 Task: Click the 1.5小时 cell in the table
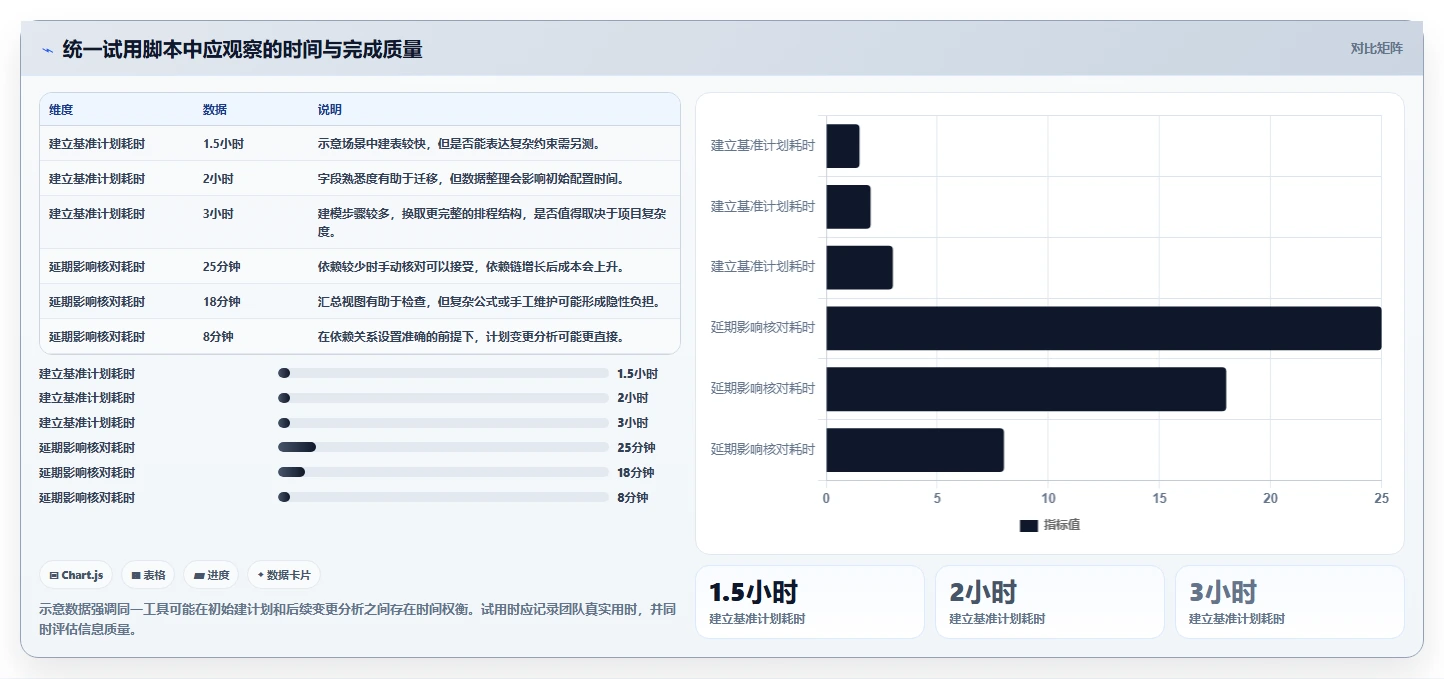click(x=223, y=144)
